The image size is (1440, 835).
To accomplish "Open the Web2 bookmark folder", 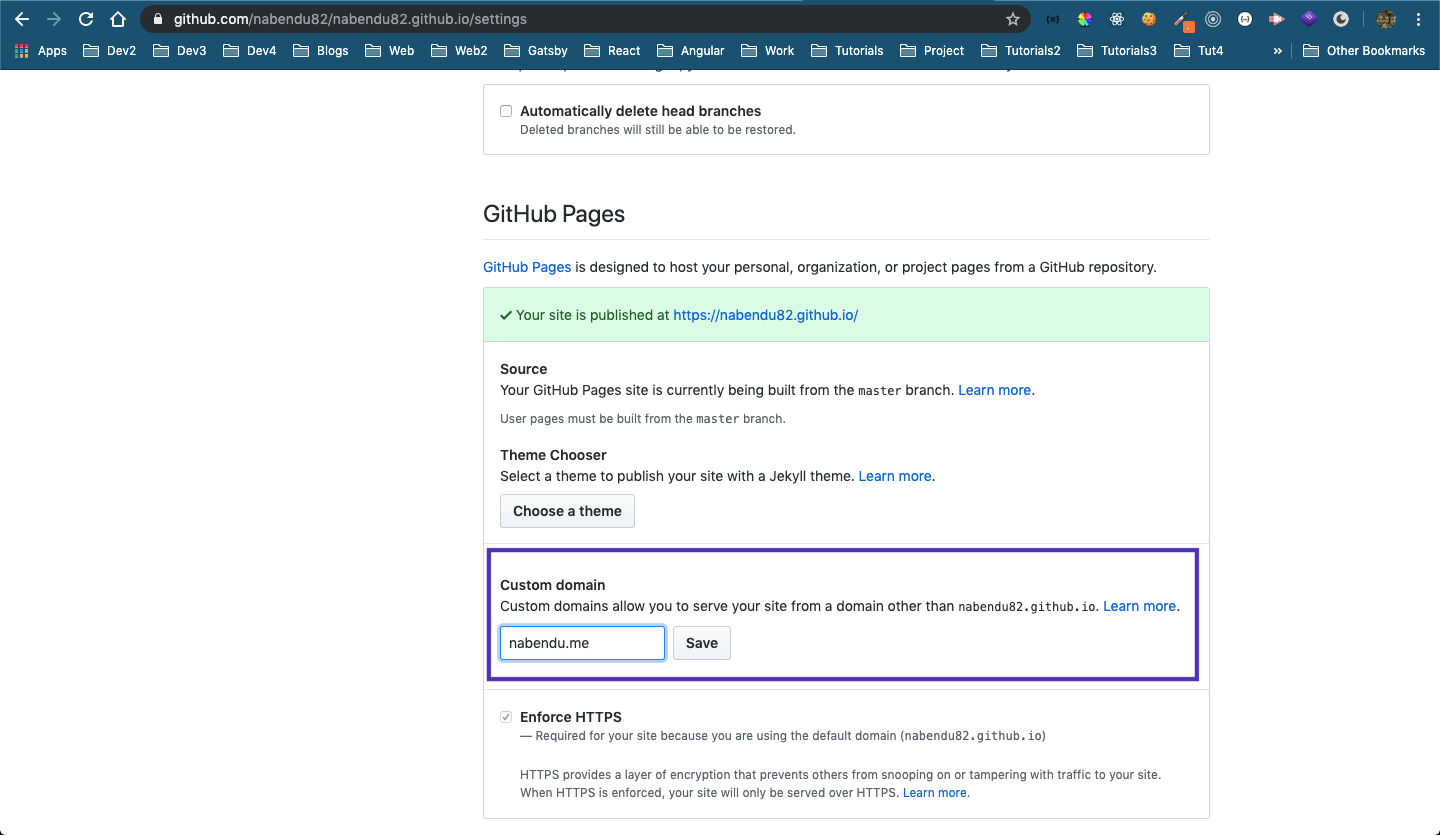I will (459, 50).
